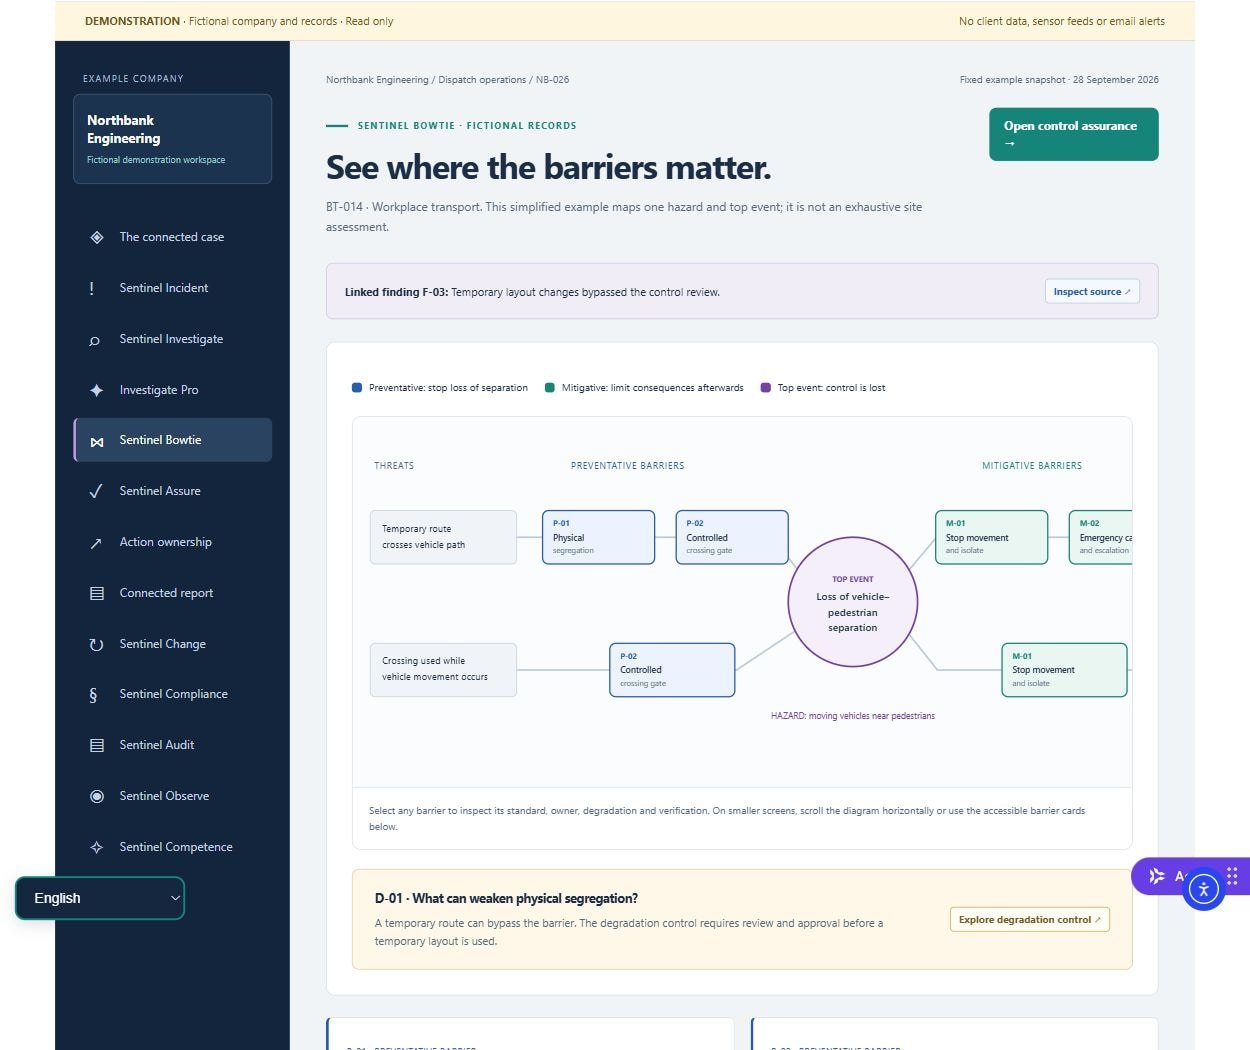Click the Top Event circle node
Screen dimensions: 1250x1050
point(853,602)
